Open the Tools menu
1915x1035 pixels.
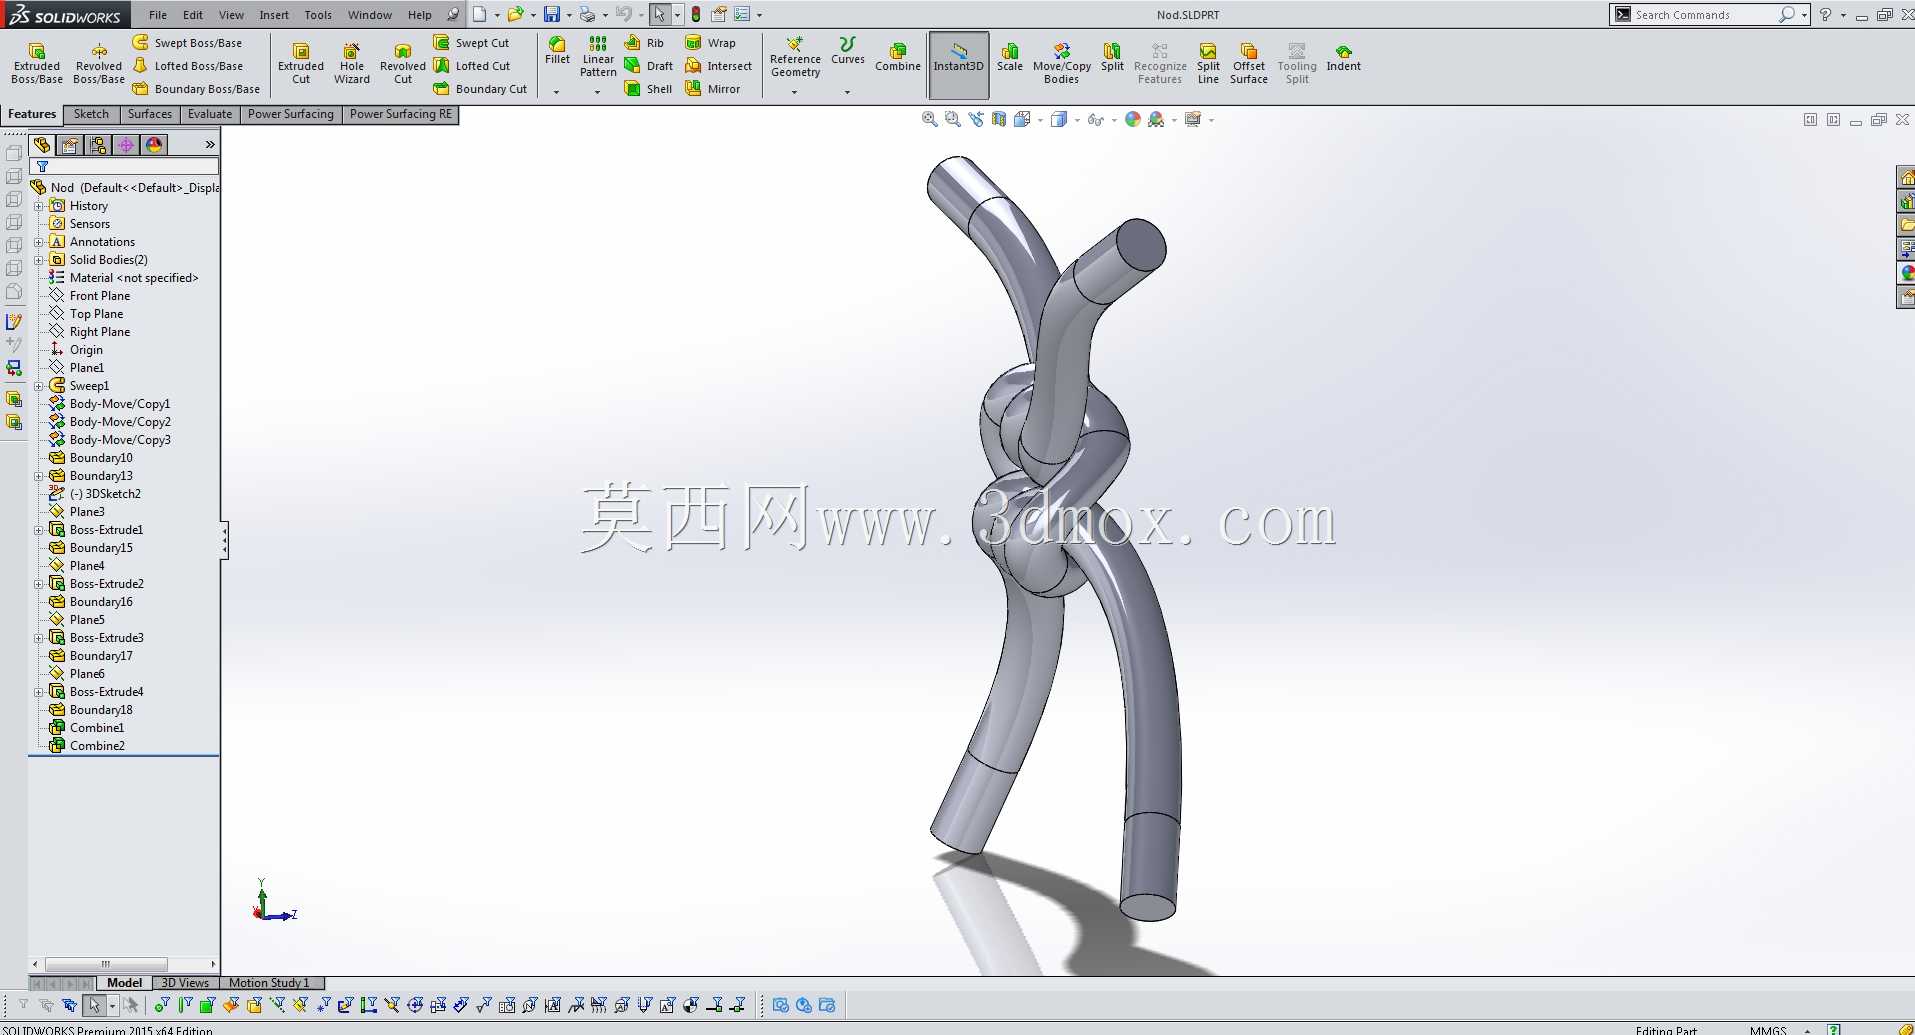click(318, 15)
